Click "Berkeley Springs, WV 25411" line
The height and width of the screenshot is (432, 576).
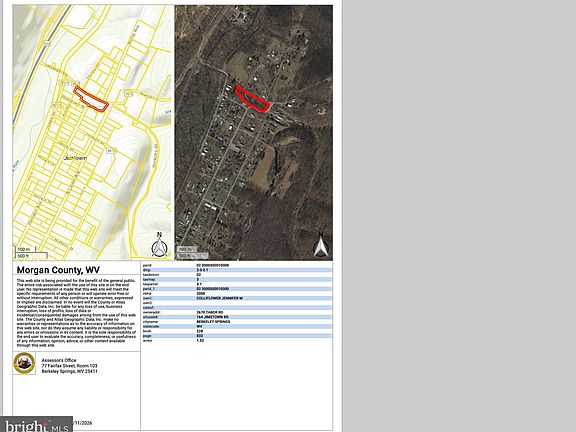click(x=69, y=371)
